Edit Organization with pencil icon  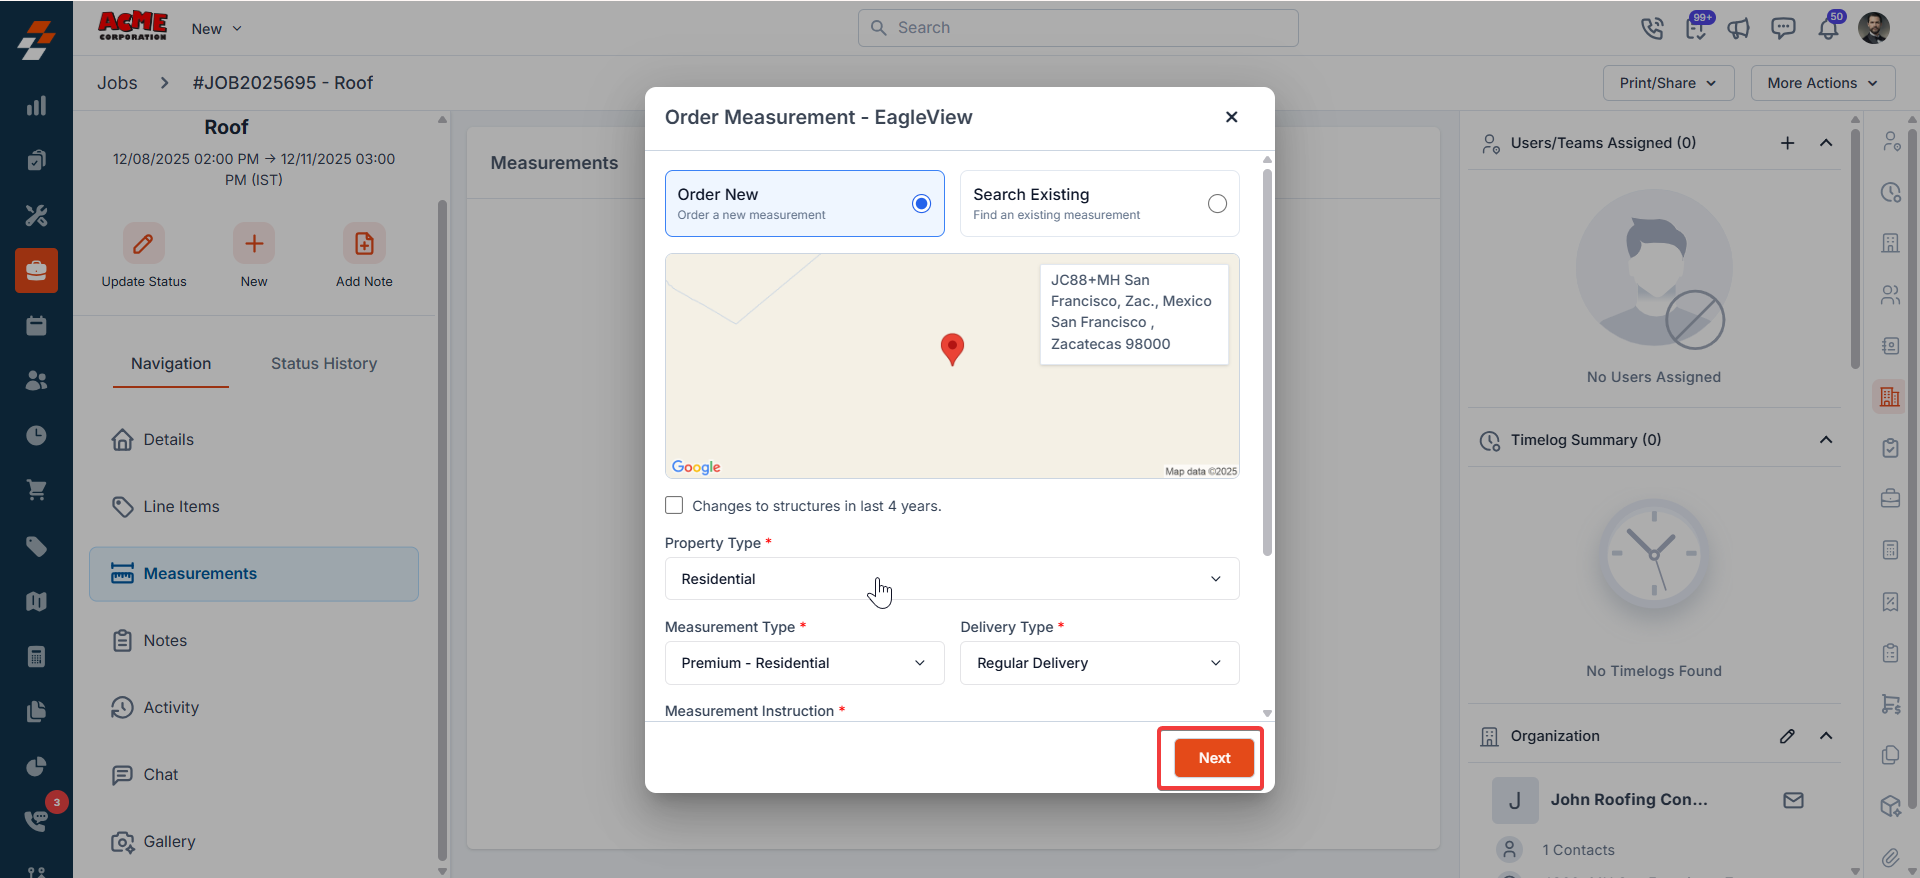pyautogui.click(x=1787, y=736)
